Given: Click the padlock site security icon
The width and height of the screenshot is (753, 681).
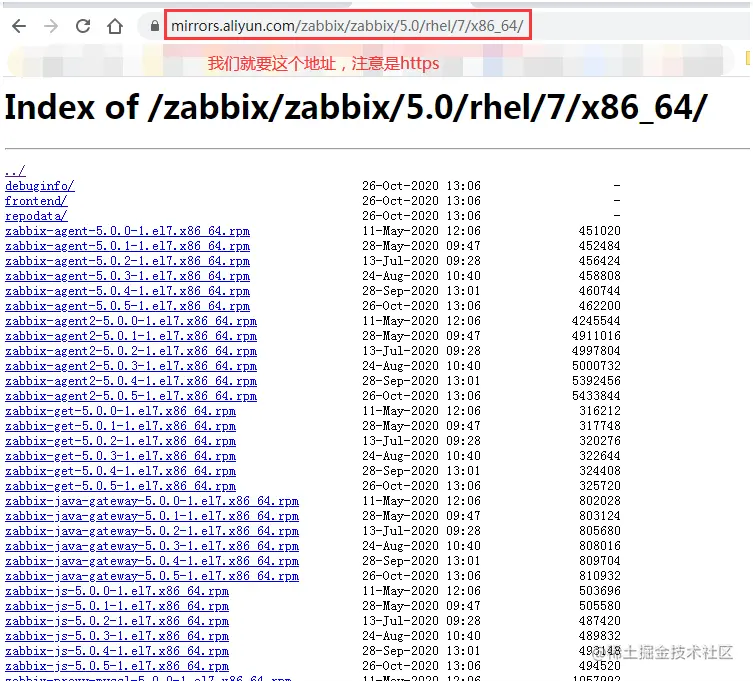Looking at the screenshot, I should point(155,26).
